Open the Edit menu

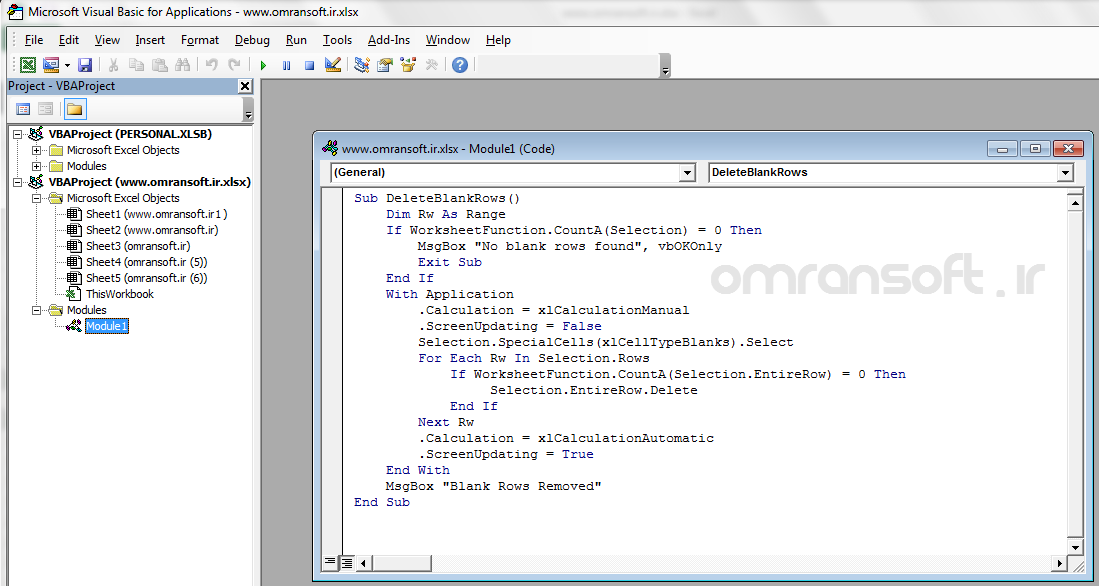pos(69,40)
